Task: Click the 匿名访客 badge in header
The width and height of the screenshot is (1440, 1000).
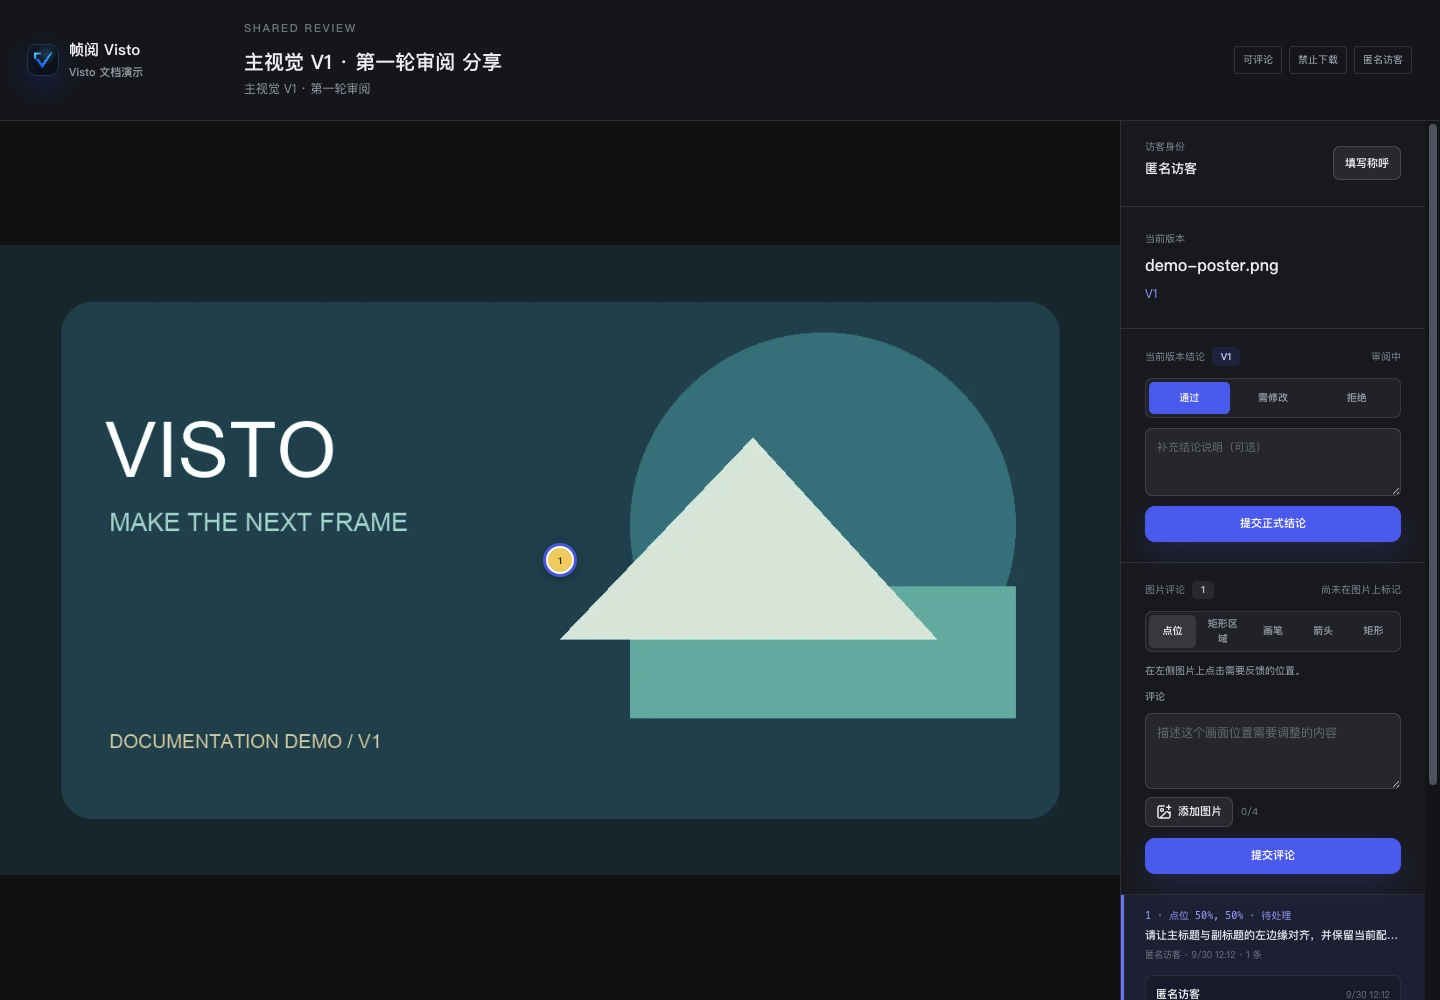Action: coord(1383,60)
